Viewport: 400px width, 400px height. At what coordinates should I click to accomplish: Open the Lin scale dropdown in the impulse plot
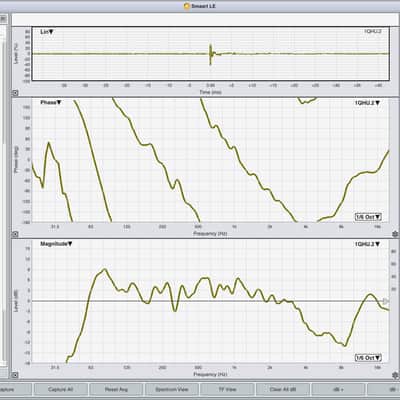47,32
